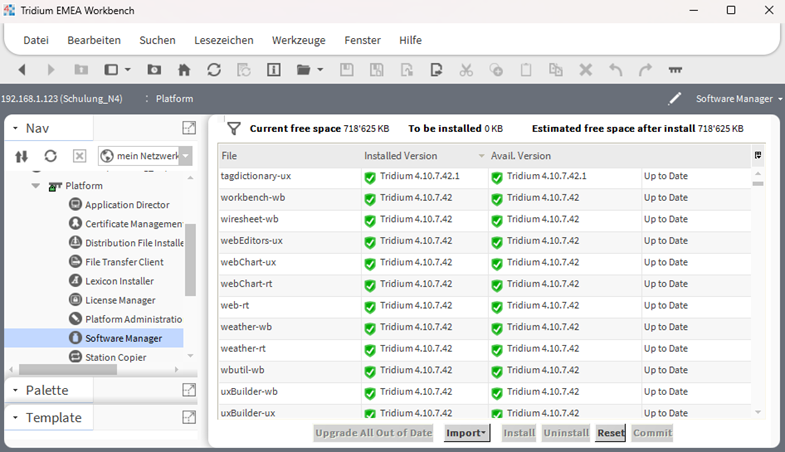
Task: Open the folder icon in toolbar
Action: 303,70
